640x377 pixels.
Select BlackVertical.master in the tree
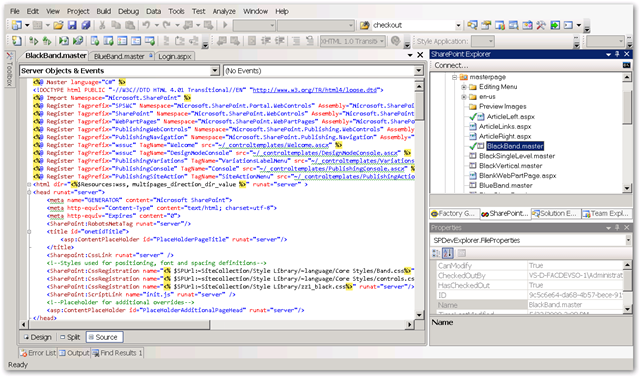(510, 166)
